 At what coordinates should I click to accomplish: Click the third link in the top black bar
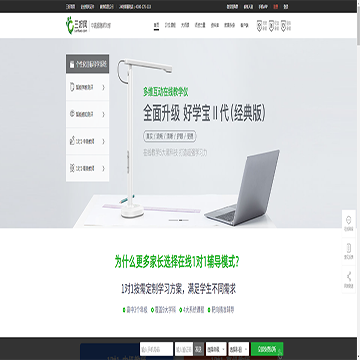coord(107,7)
